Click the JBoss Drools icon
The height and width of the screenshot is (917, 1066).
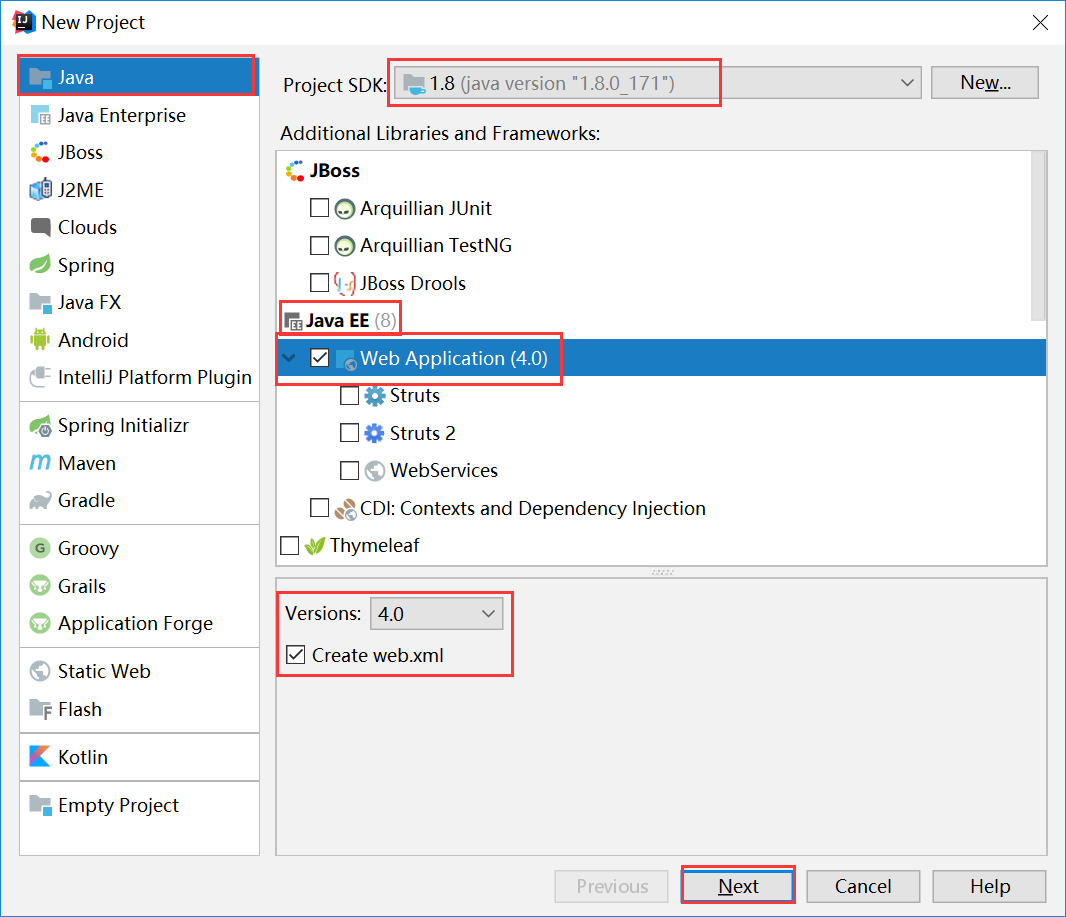(x=345, y=283)
